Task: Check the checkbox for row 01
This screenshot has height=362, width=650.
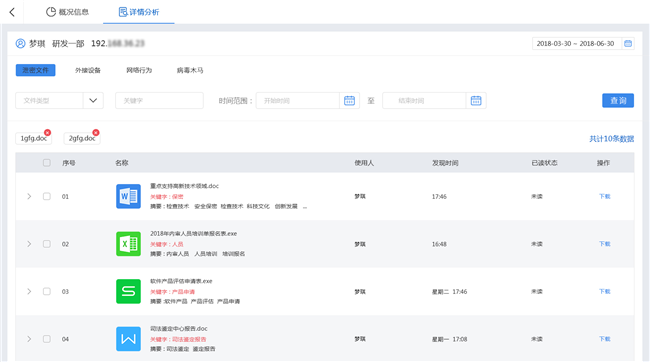Action: (47, 196)
